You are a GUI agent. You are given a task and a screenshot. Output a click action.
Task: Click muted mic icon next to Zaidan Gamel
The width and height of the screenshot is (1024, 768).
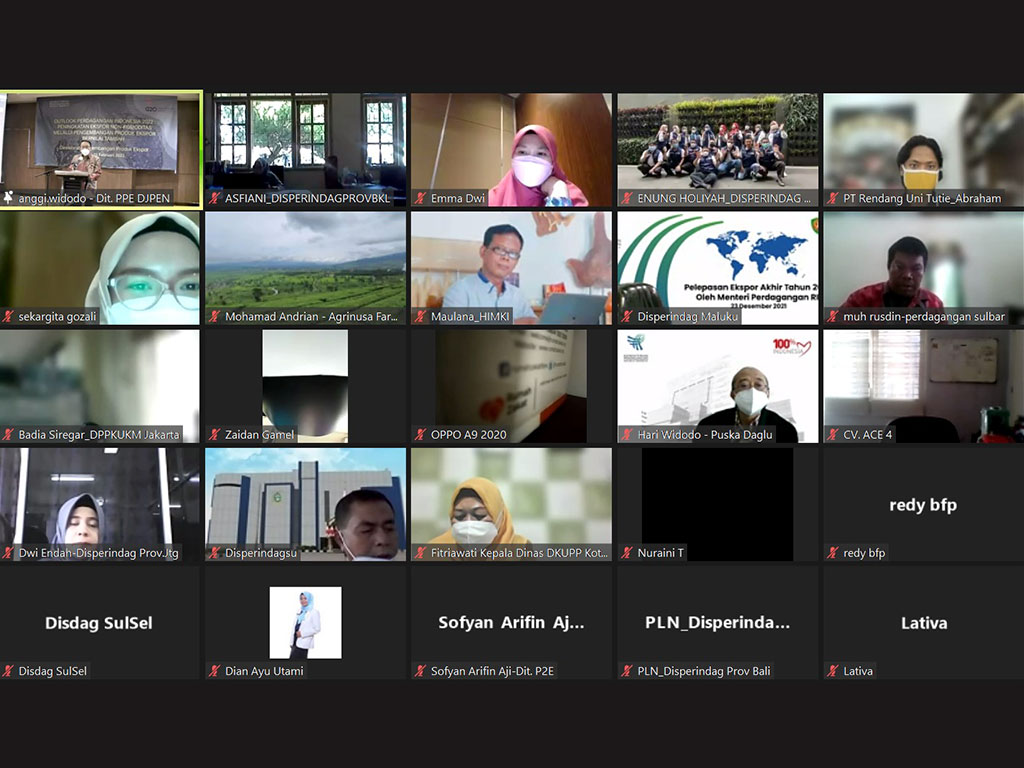(215, 435)
